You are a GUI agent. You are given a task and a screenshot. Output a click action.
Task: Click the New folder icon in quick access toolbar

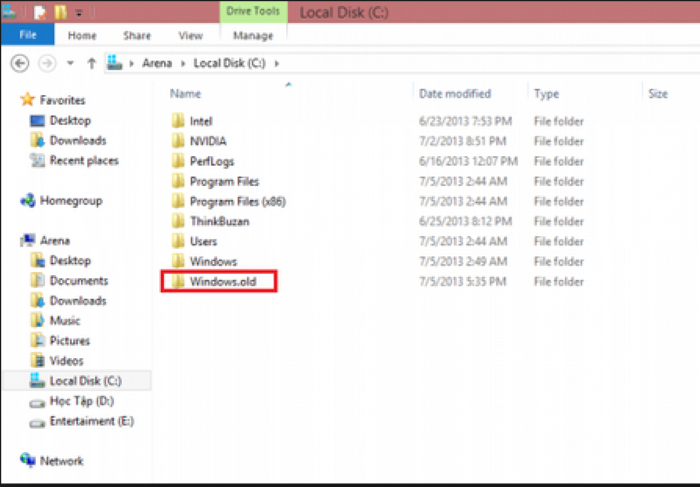(x=60, y=12)
